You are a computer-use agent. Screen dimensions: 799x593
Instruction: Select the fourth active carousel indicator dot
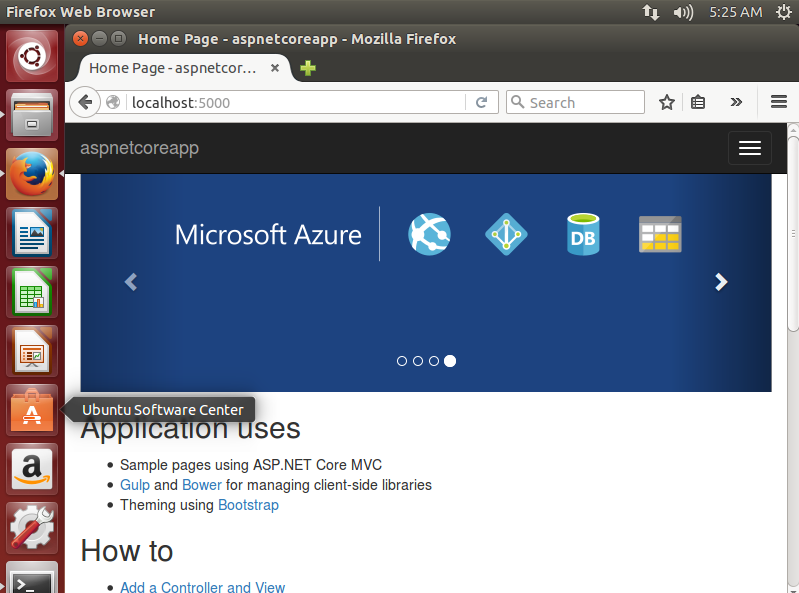[450, 361]
